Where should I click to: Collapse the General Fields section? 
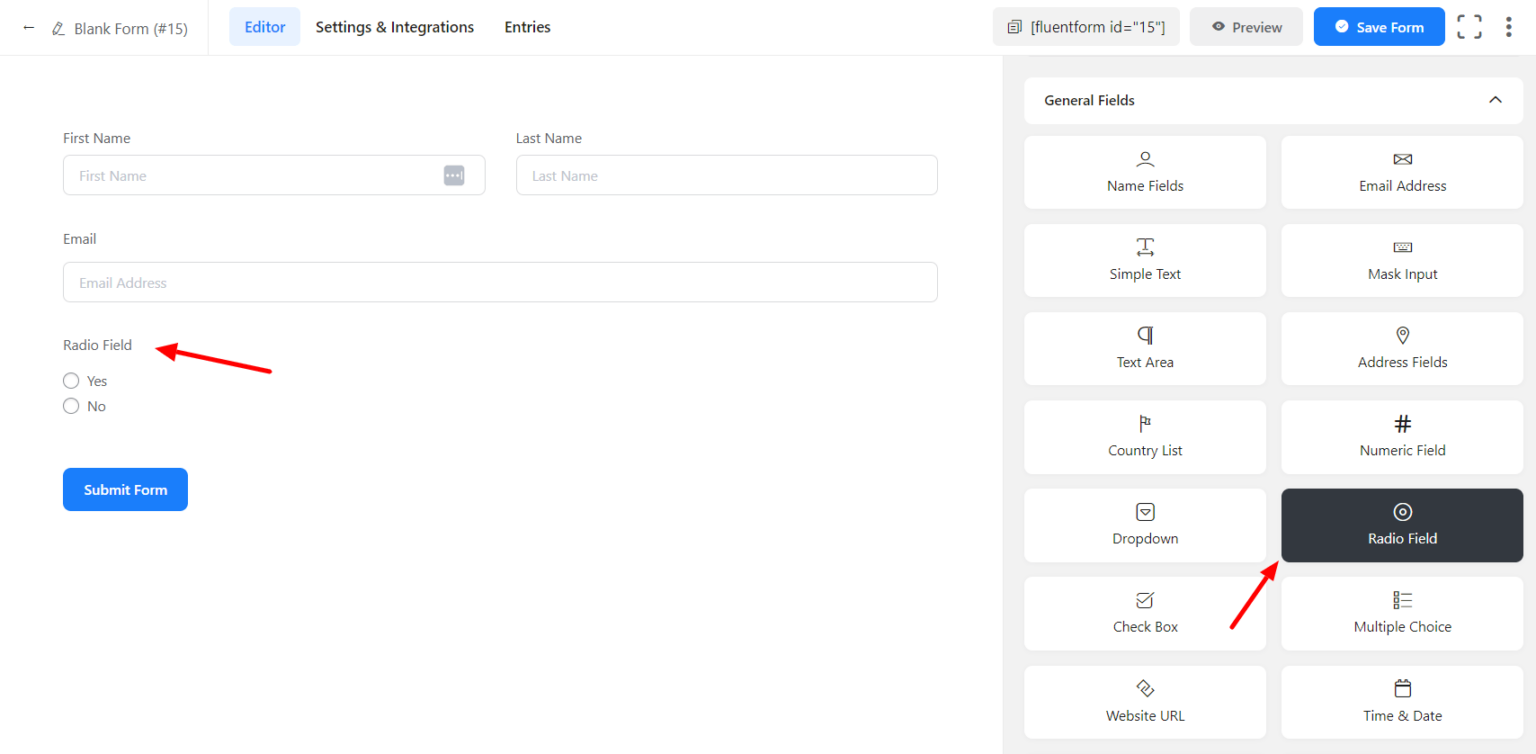click(1495, 100)
